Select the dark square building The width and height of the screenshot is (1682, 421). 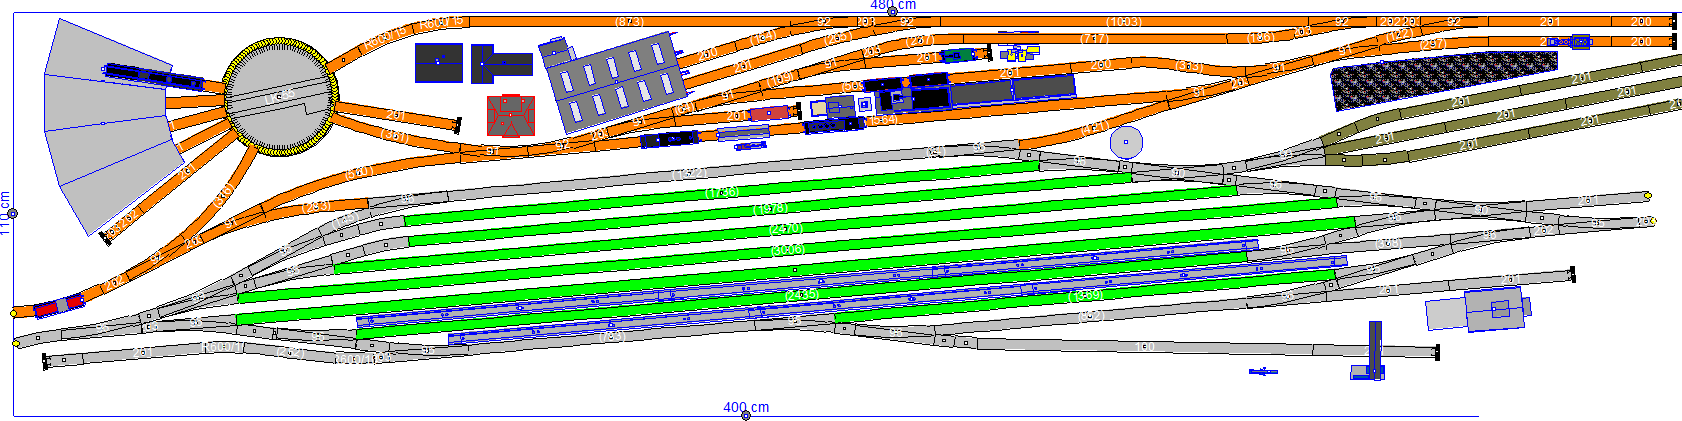pos(437,63)
